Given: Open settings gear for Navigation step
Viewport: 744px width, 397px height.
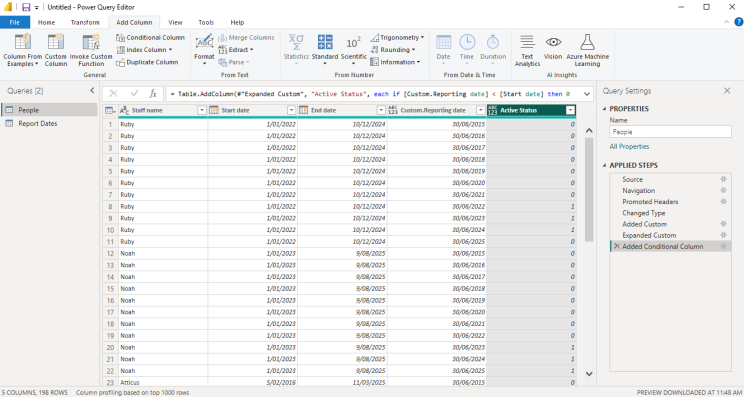Looking at the screenshot, I should (723, 190).
